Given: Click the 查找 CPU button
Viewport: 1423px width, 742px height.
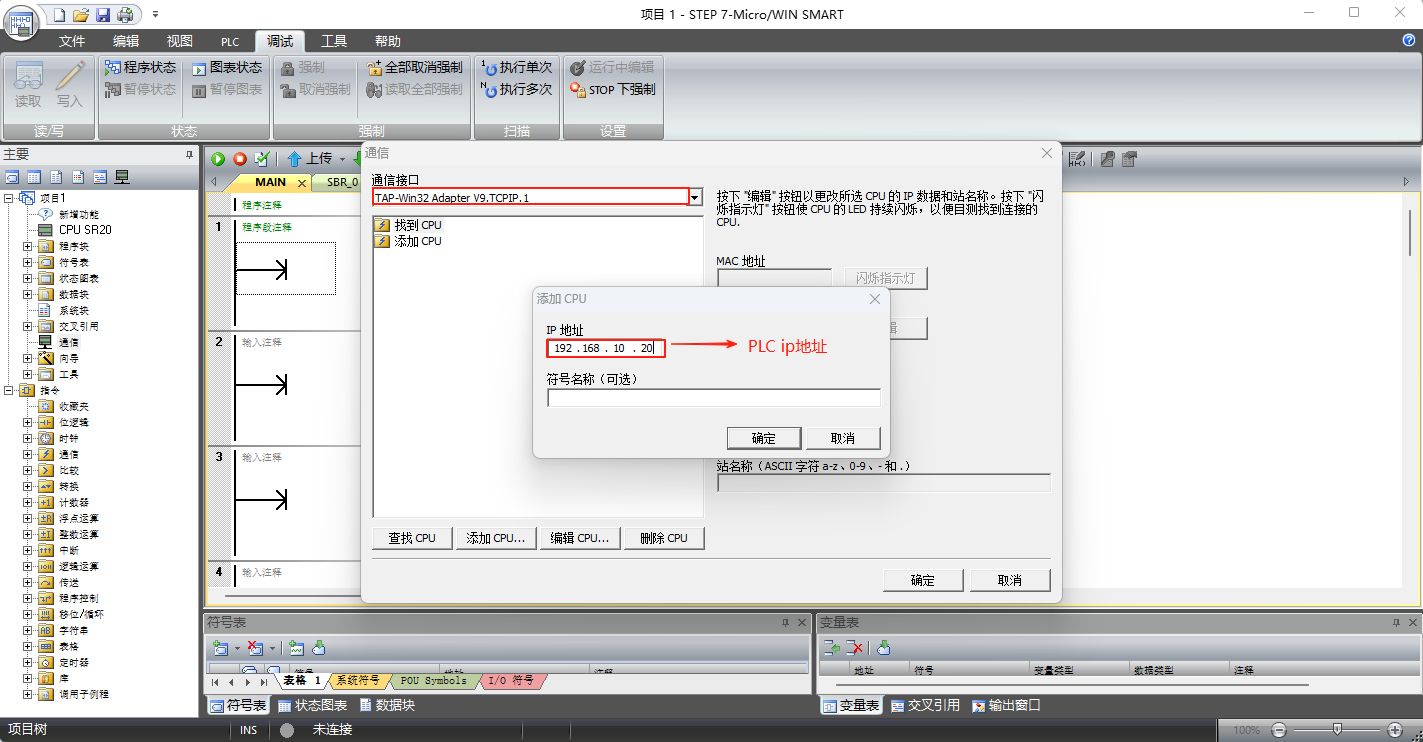Looking at the screenshot, I should coord(412,538).
